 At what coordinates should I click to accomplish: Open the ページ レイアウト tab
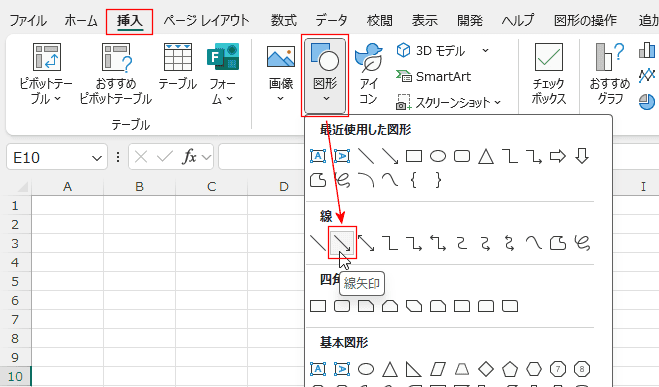coord(206,20)
